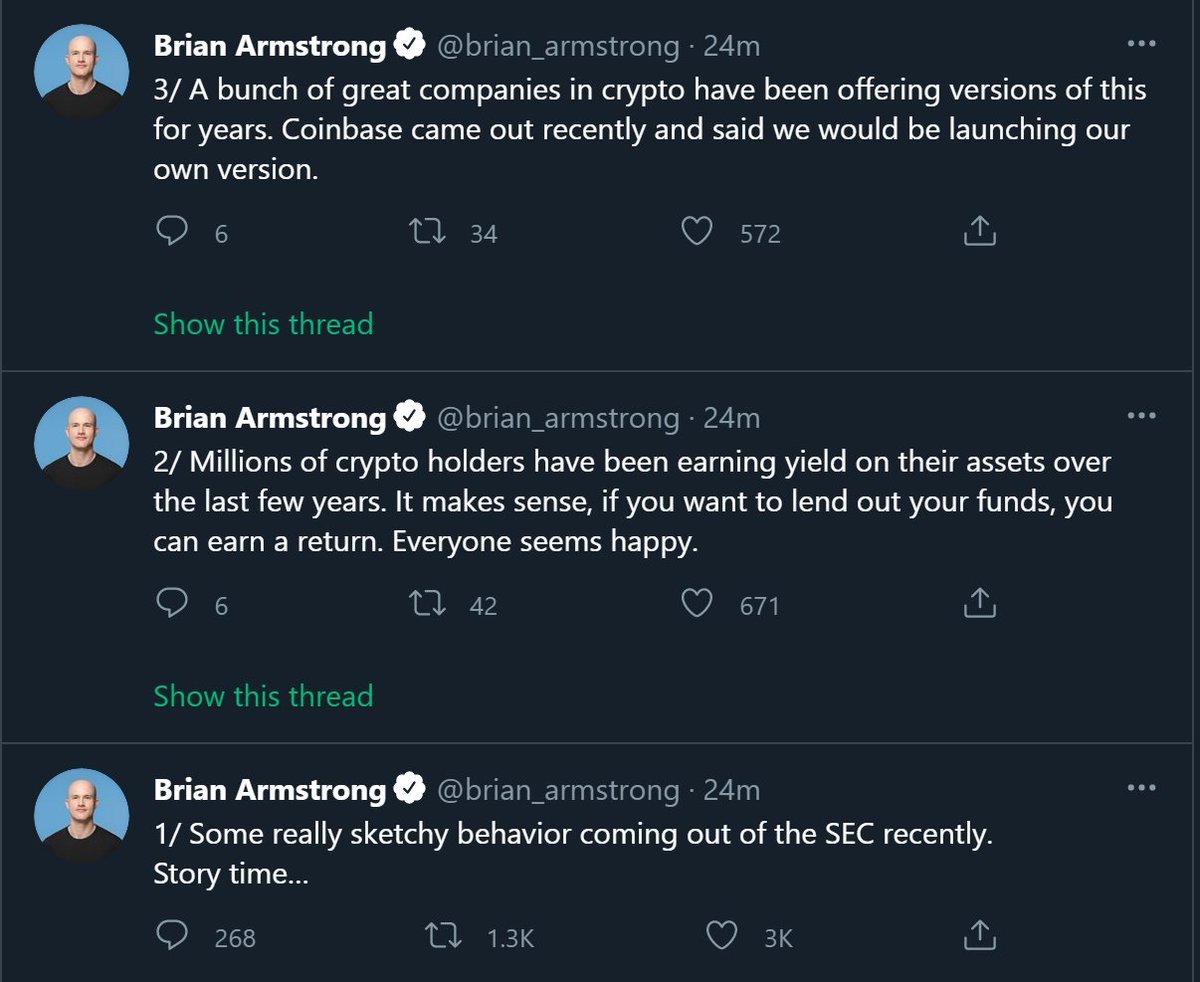Retweet the tweet with 42 retweets
Screen dimensions: 1200x982
[x=429, y=604]
